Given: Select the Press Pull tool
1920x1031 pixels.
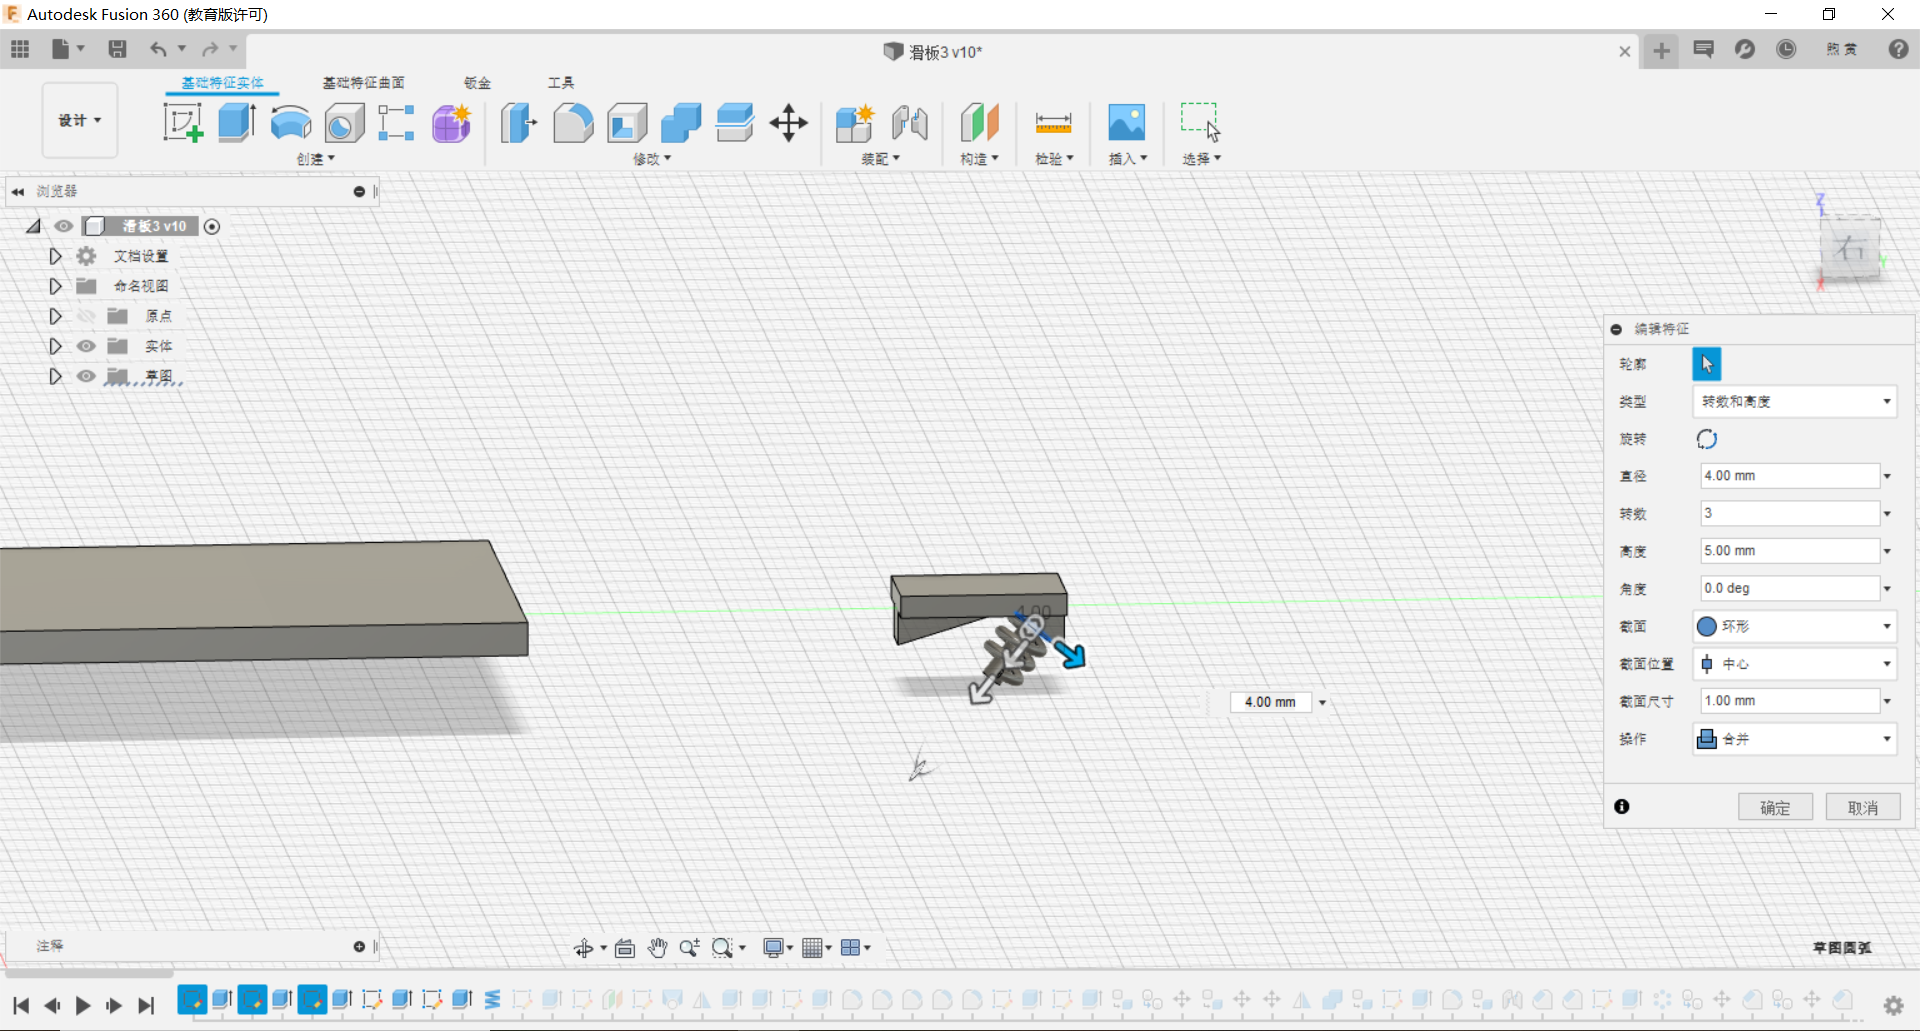Looking at the screenshot, I should [x=518, y=123].
